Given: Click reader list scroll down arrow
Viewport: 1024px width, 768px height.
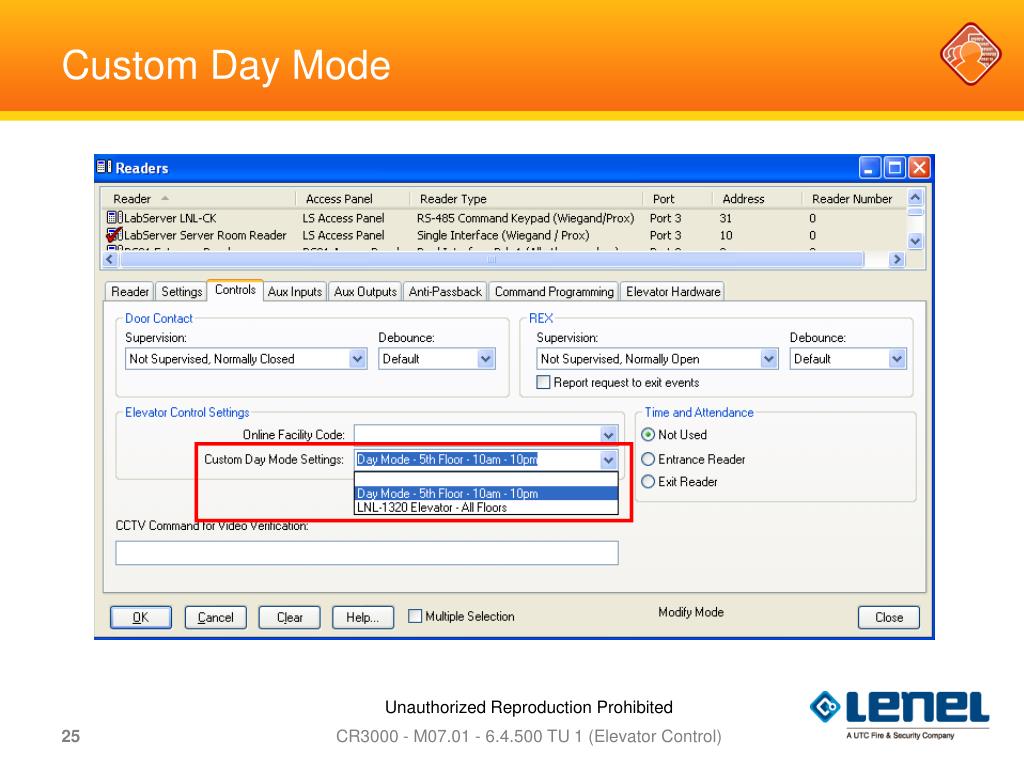Looking at the screenshot, I should click(916, 241).
